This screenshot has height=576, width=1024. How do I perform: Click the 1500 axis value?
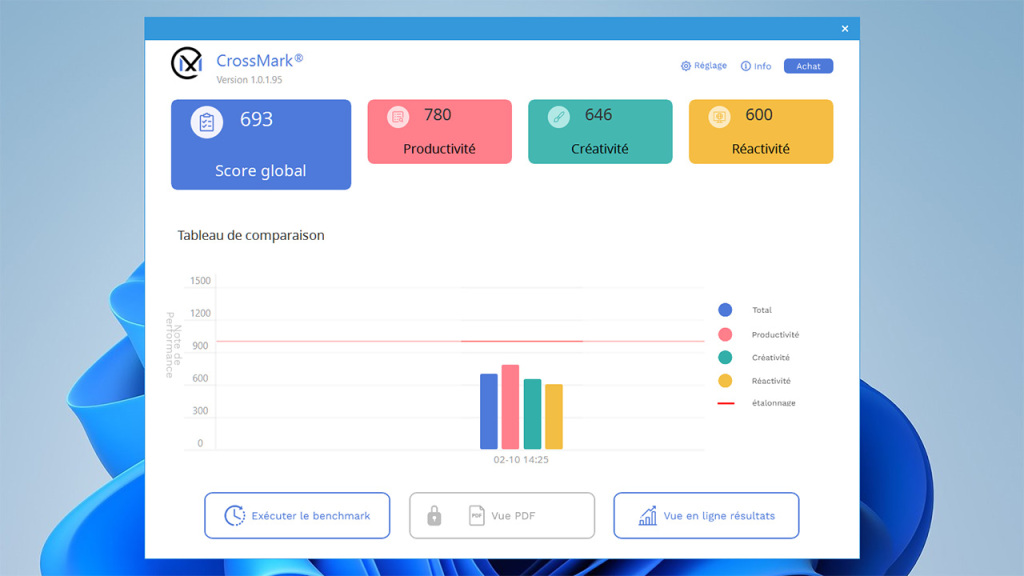coord(200,281)
